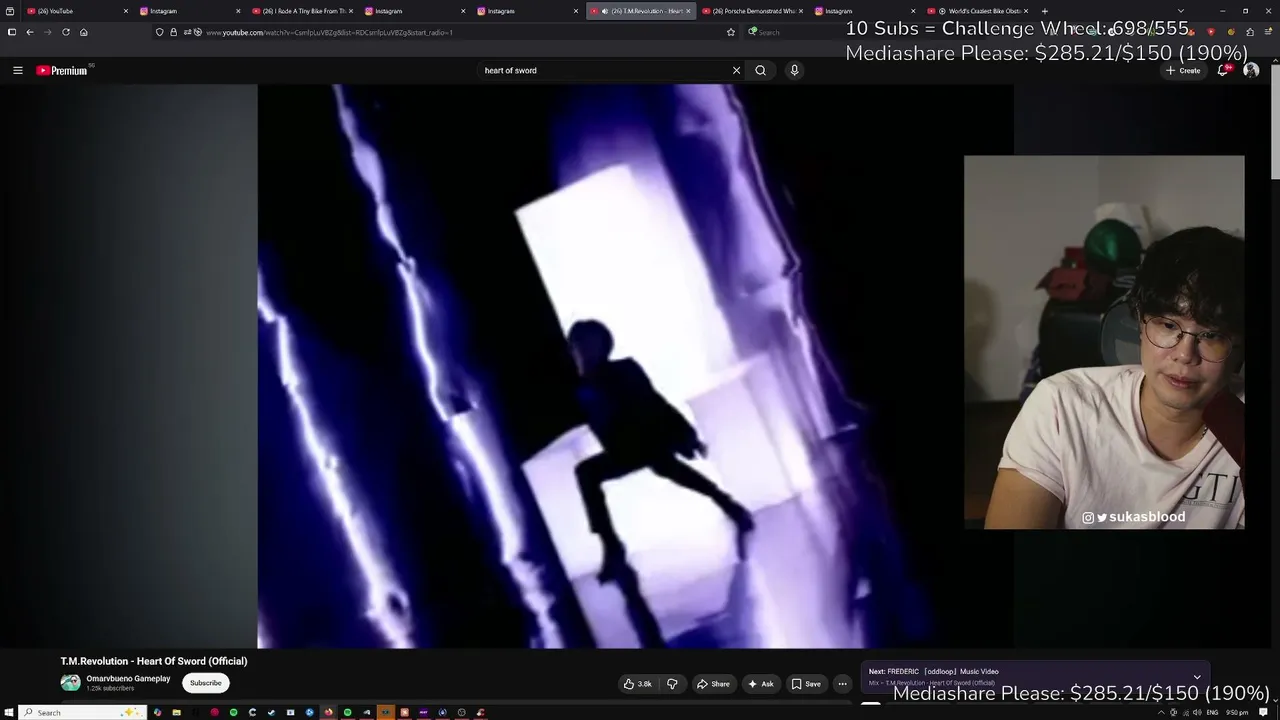Viewport: 1280px width, 720px height.
Task: Start voice search with the microphone
Action: pyautogui.click(x=794, y=70)
